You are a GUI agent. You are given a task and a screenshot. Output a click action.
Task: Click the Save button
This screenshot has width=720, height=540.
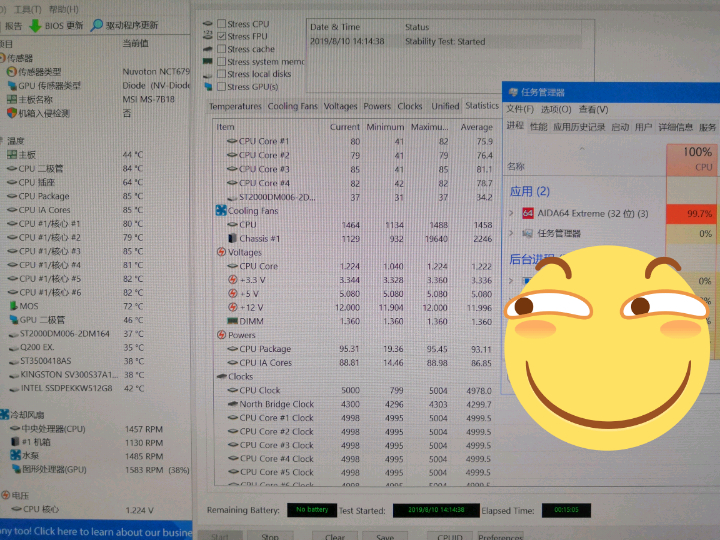[x=385, y=536]
